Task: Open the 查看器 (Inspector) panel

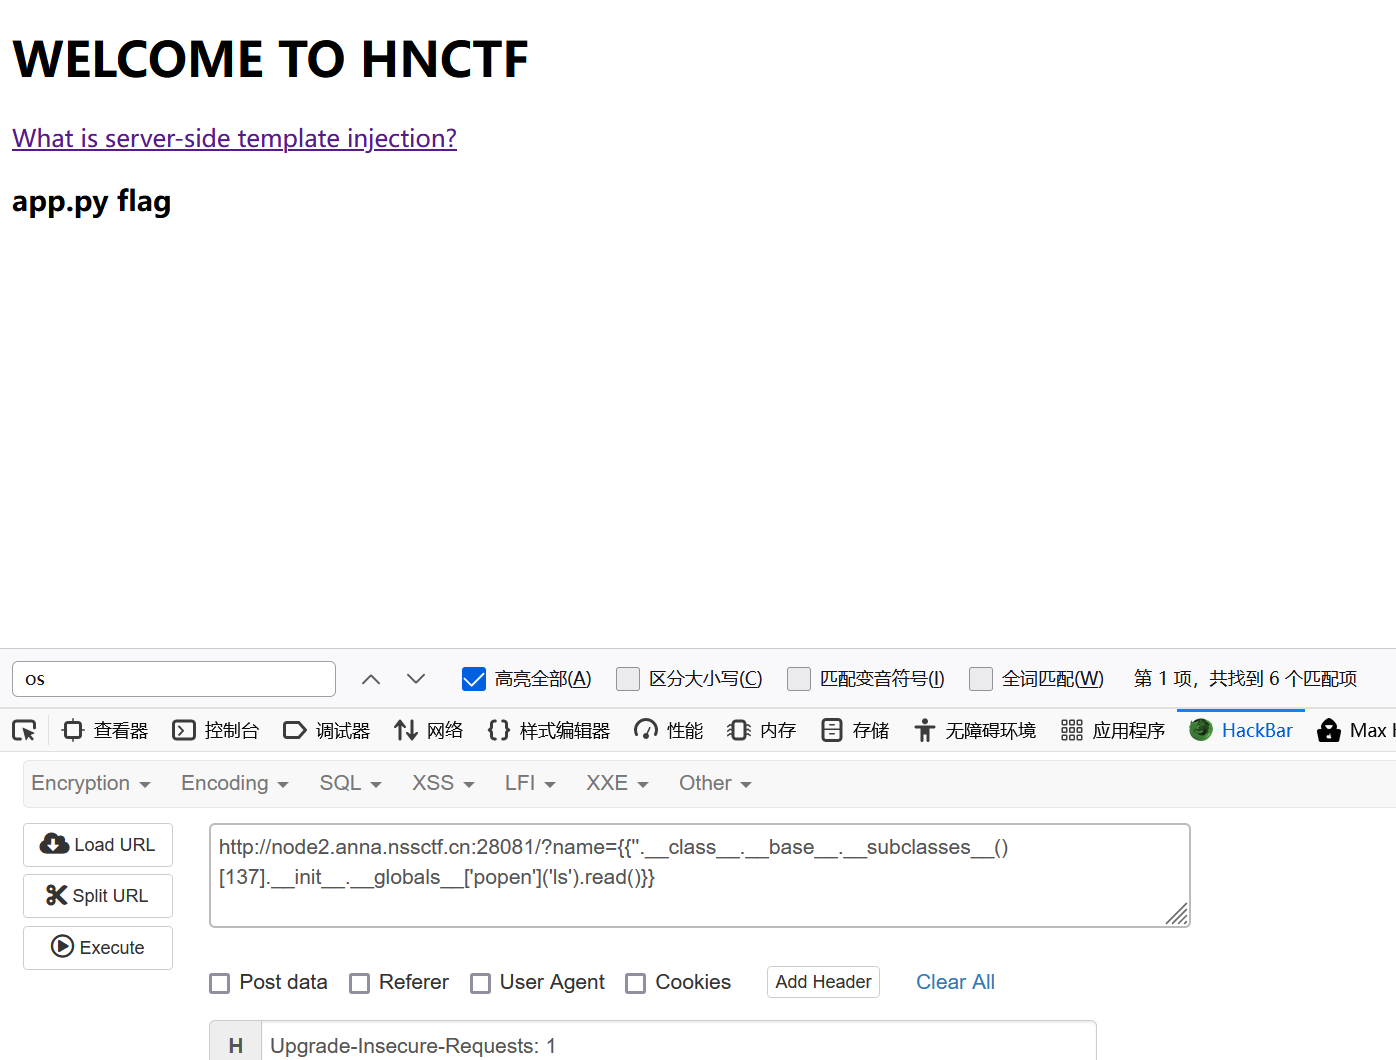Action: point(104,730)
